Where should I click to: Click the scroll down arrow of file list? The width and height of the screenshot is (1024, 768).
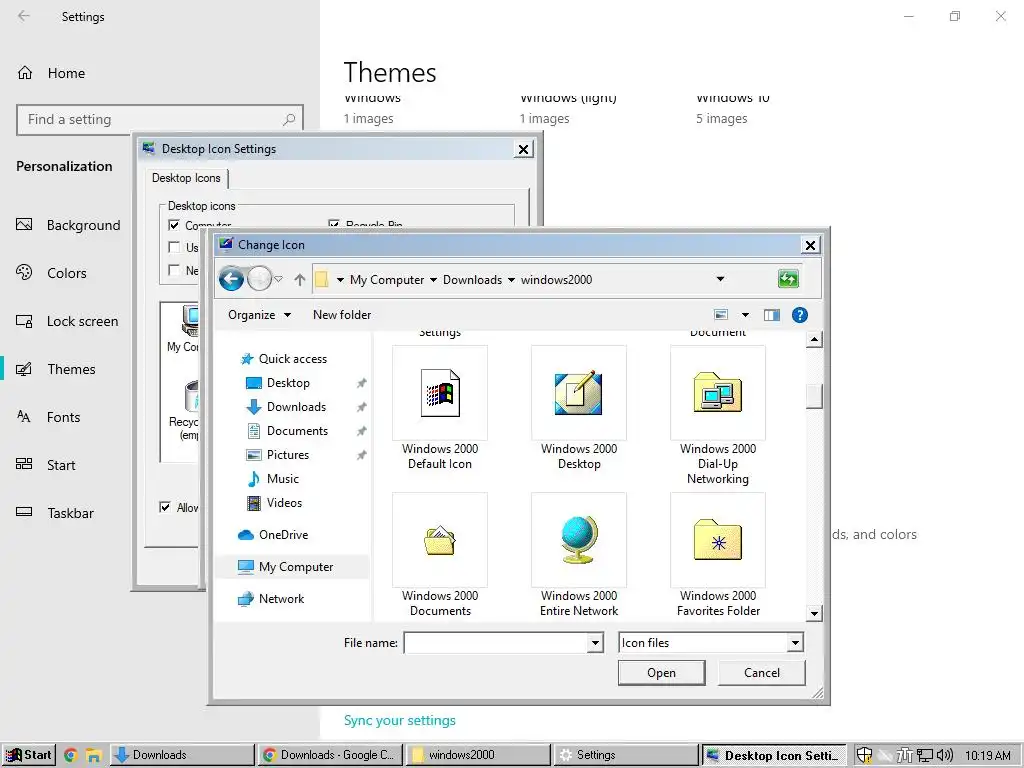coord(814,613)
